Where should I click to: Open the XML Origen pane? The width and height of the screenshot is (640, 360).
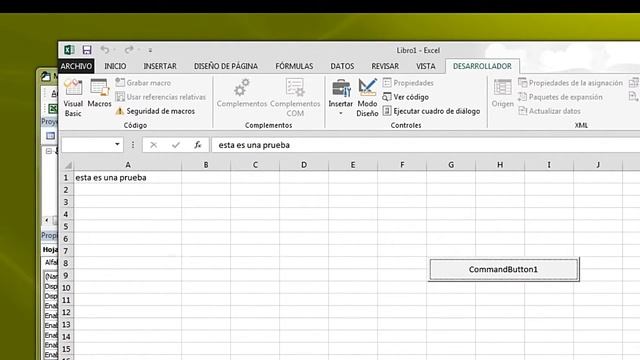point(502,94)
